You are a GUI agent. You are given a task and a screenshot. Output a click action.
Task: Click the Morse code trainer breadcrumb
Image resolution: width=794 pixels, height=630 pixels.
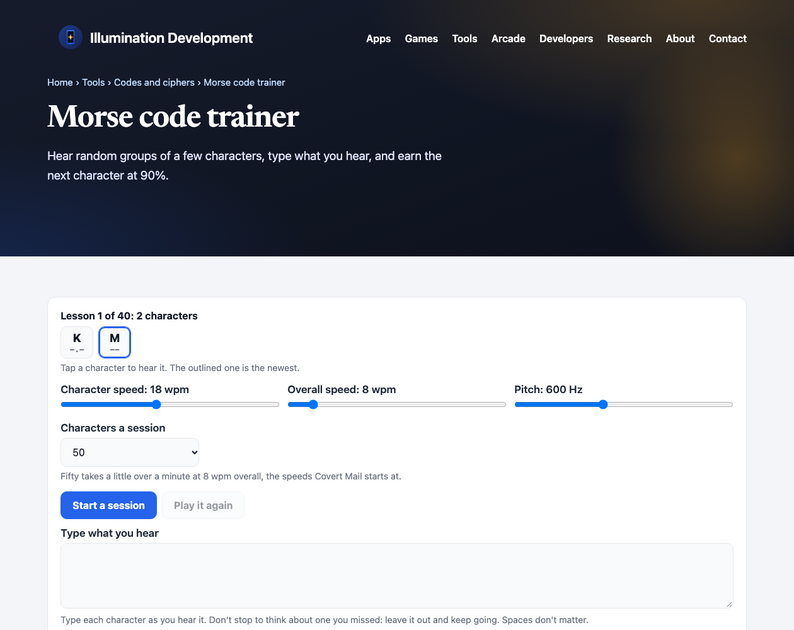click(244, 83)
